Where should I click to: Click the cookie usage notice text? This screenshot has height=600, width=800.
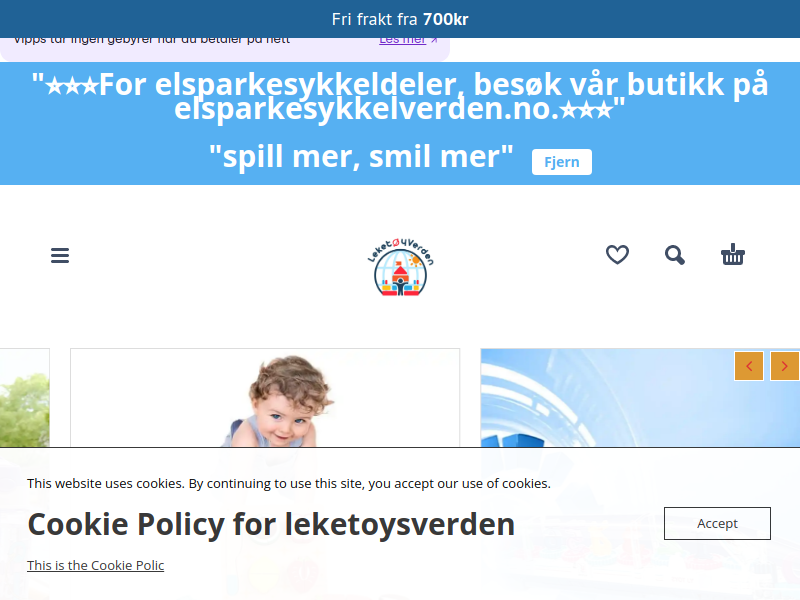tap(289, 483)
